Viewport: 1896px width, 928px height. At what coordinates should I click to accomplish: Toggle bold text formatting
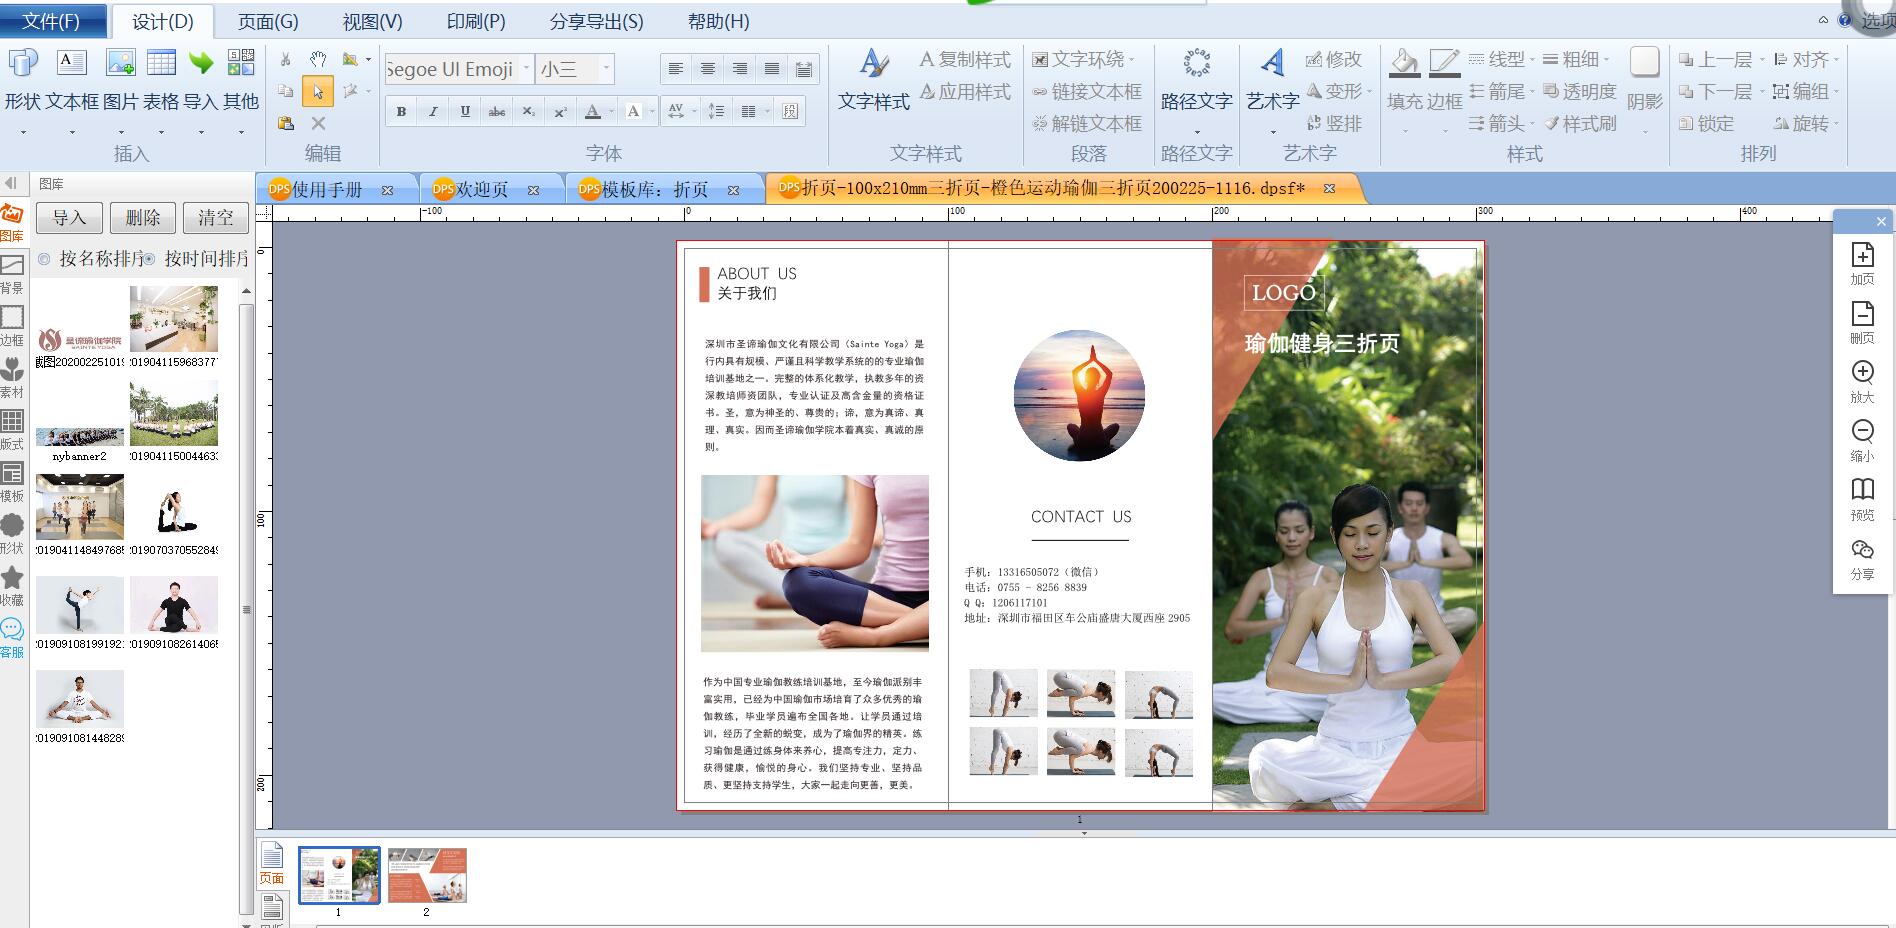tap(401, 111)
